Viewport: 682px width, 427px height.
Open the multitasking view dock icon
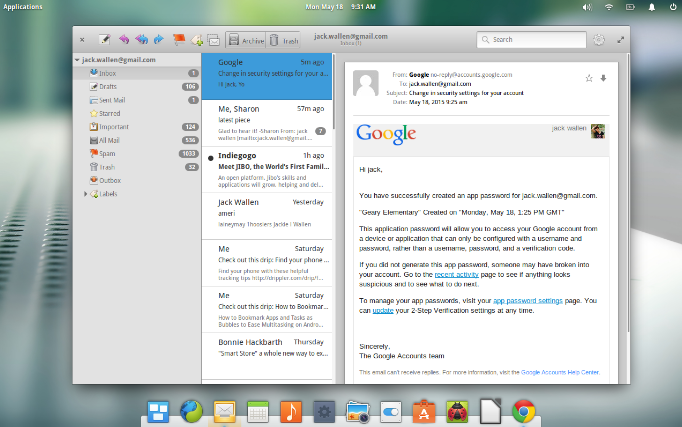coord(158,411)
